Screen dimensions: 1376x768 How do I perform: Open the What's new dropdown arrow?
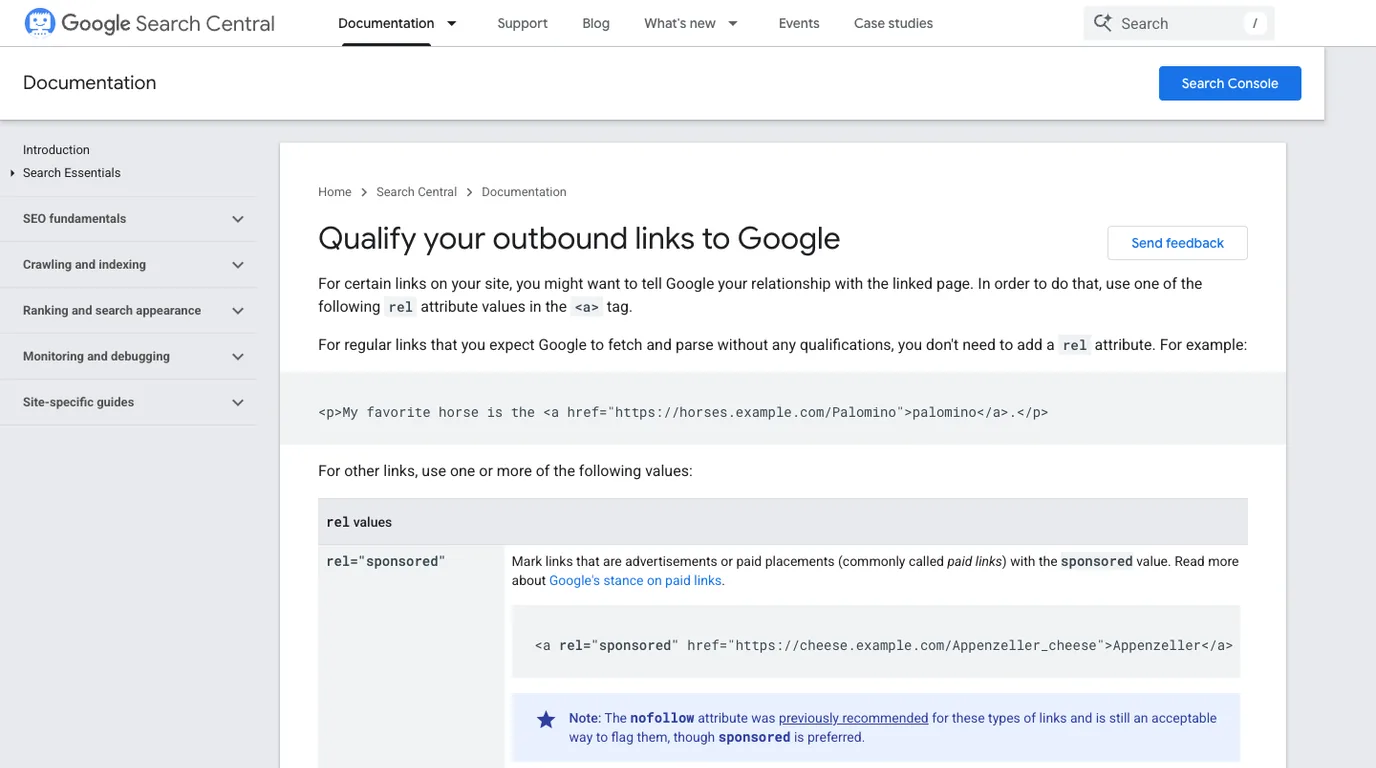(733, 23)
